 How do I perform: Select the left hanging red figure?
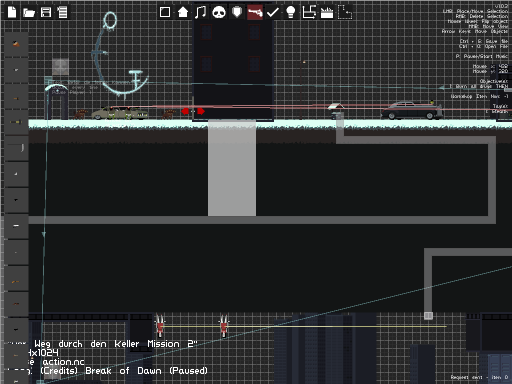(160, 325)
